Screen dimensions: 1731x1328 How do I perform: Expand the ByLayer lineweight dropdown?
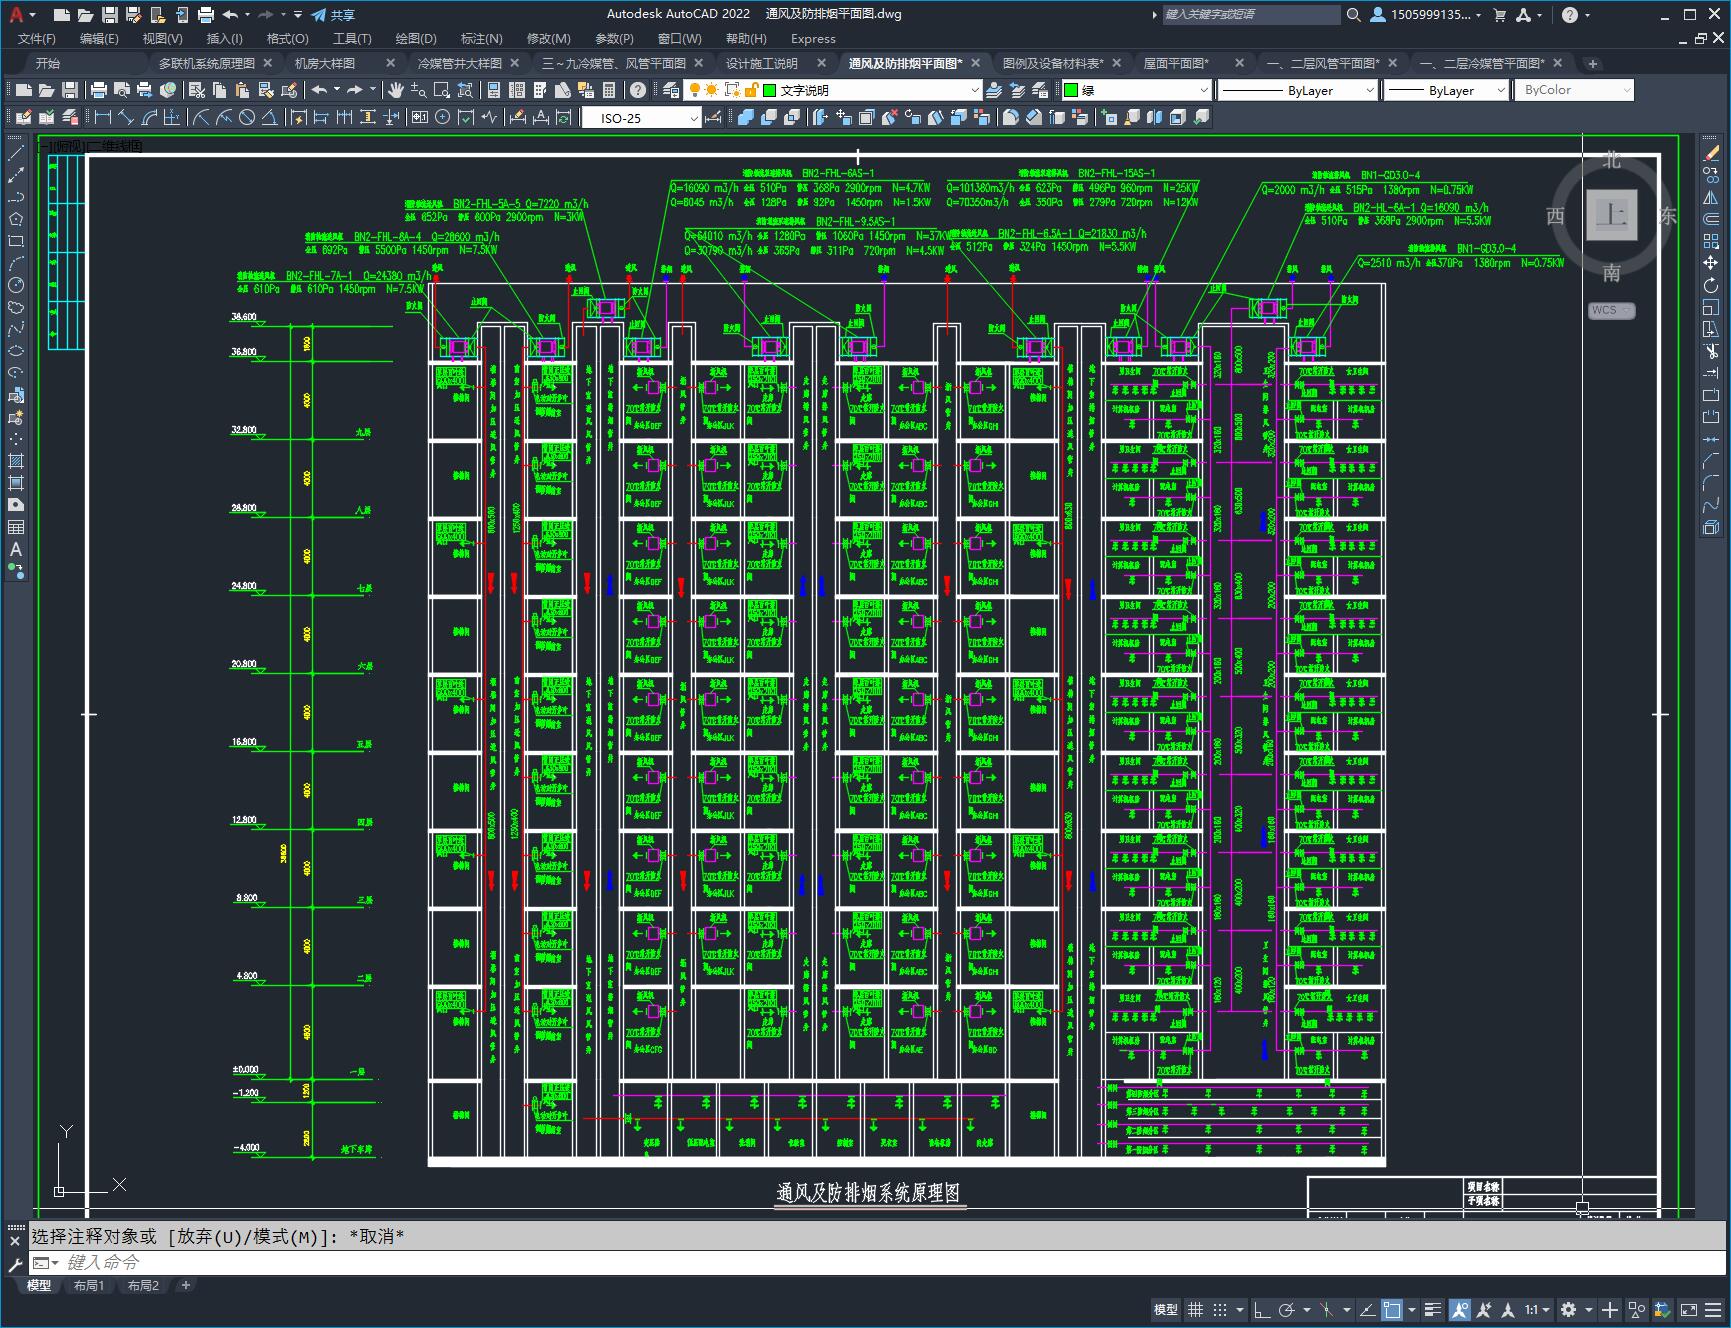point(1447,90)
